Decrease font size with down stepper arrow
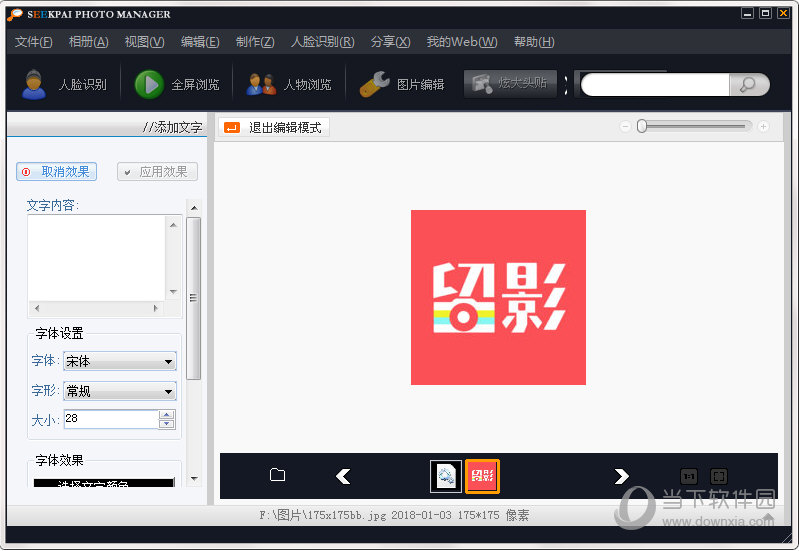 [167, 424]
